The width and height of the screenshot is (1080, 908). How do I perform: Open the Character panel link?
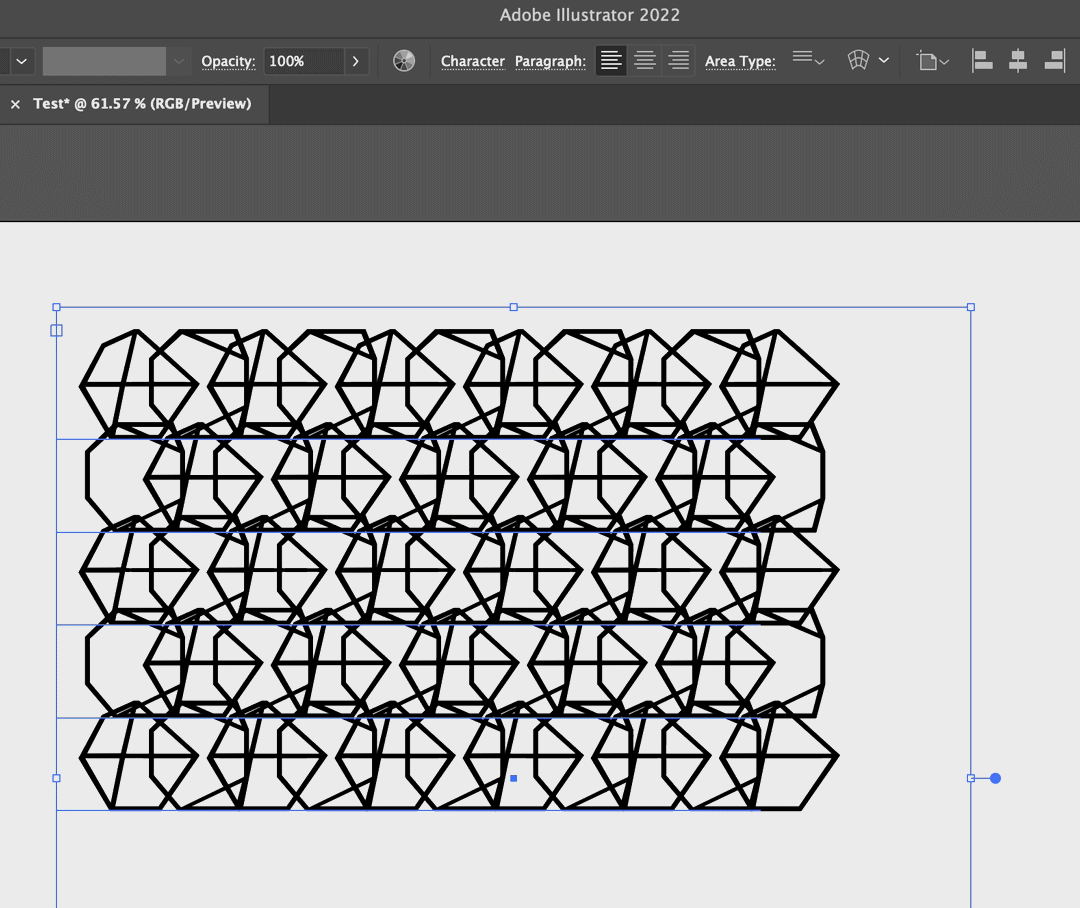473,61
